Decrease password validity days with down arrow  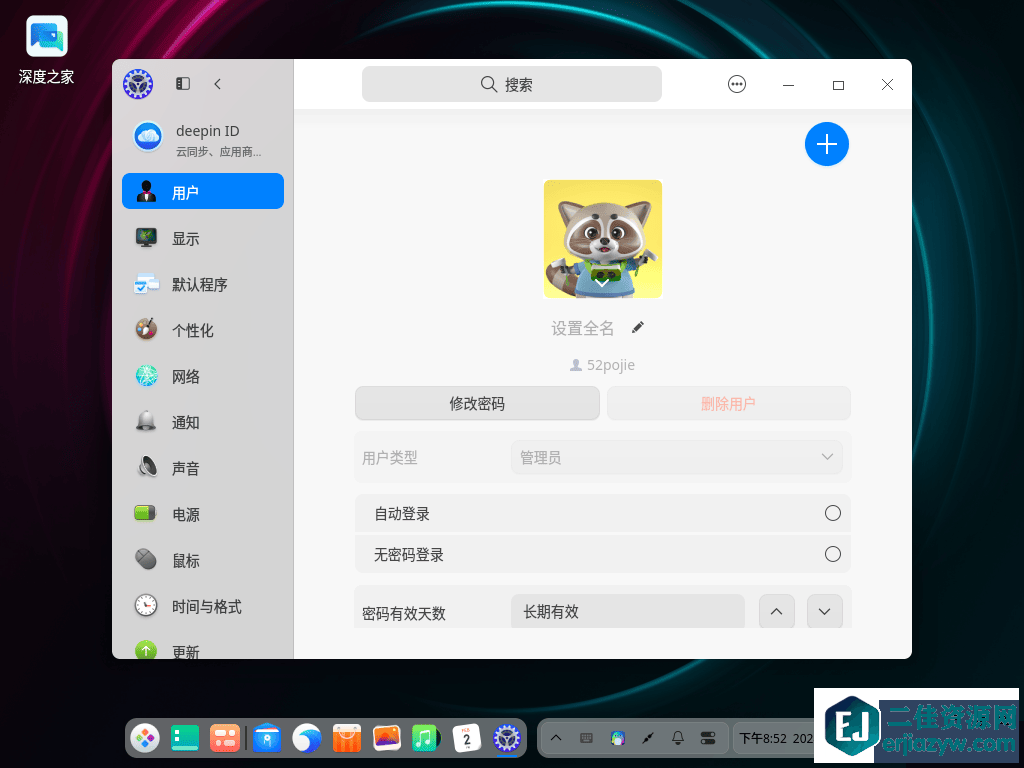click(x=824, y=612)
